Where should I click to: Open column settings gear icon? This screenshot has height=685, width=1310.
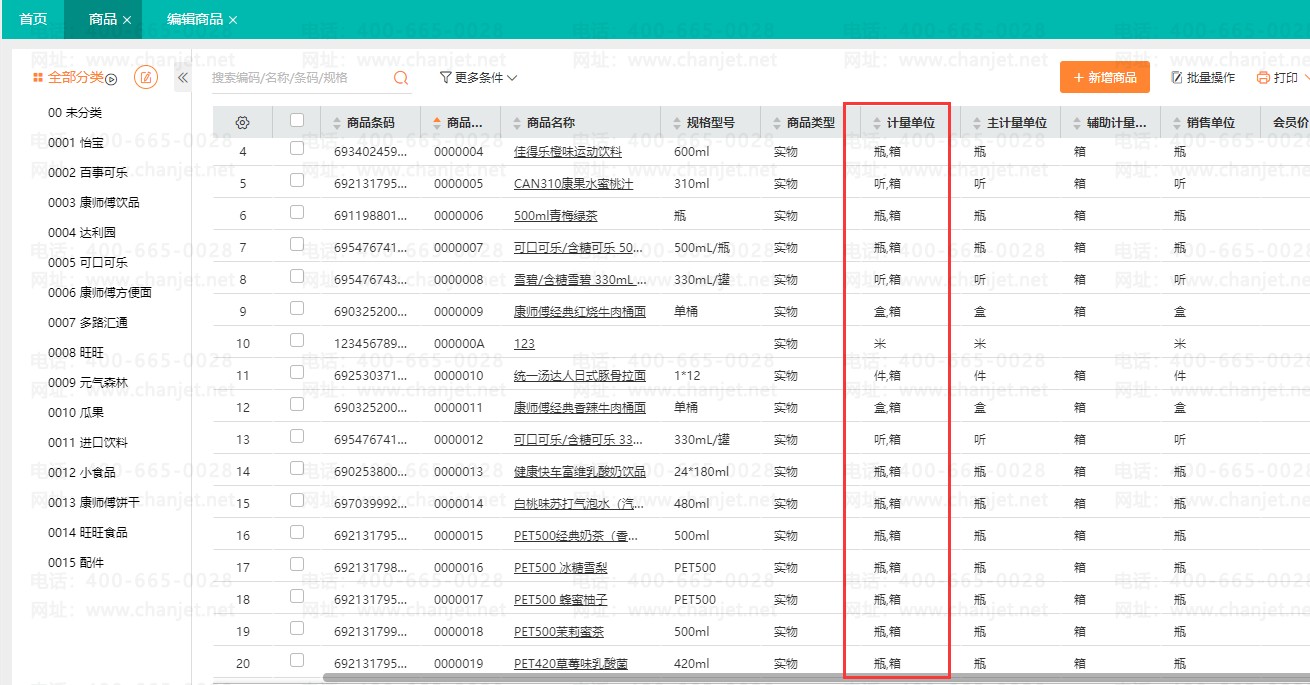point(242,123)
